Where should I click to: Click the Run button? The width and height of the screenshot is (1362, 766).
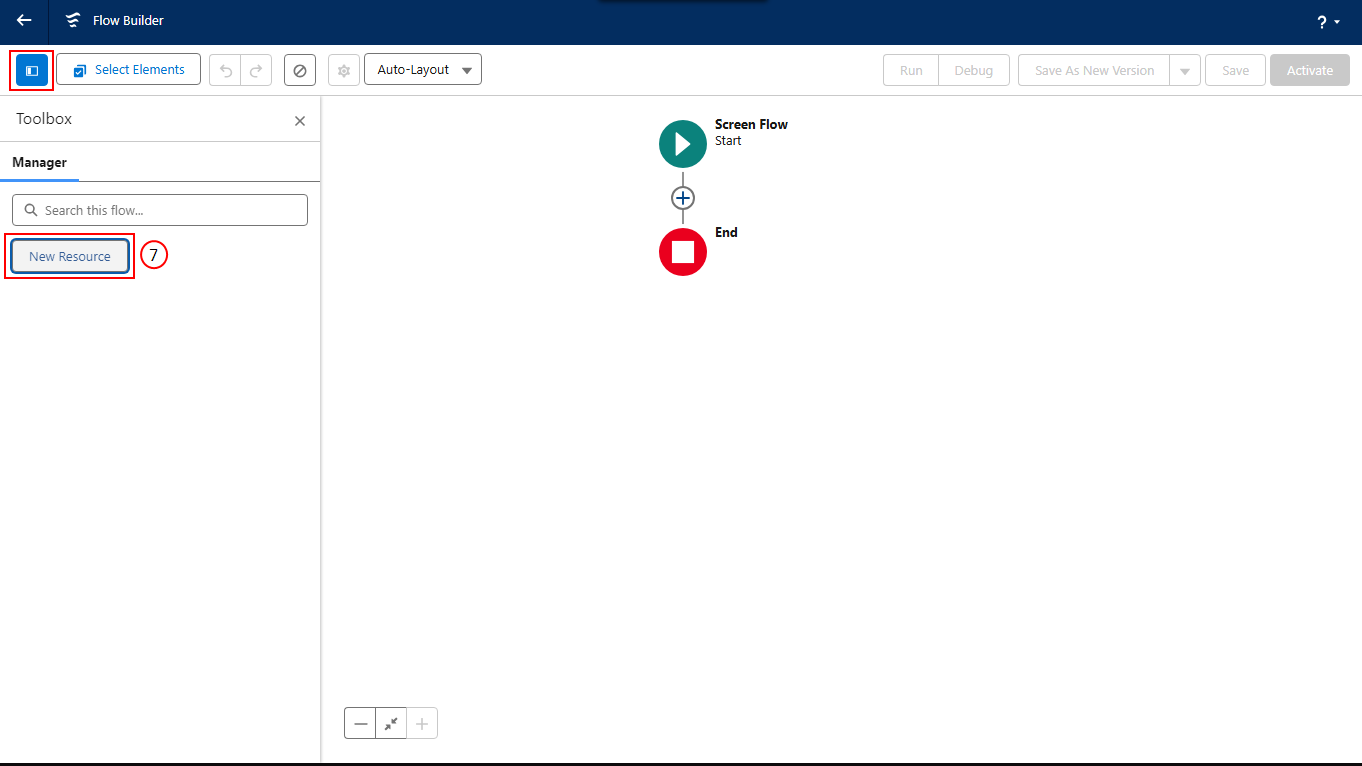click(911, 70)
